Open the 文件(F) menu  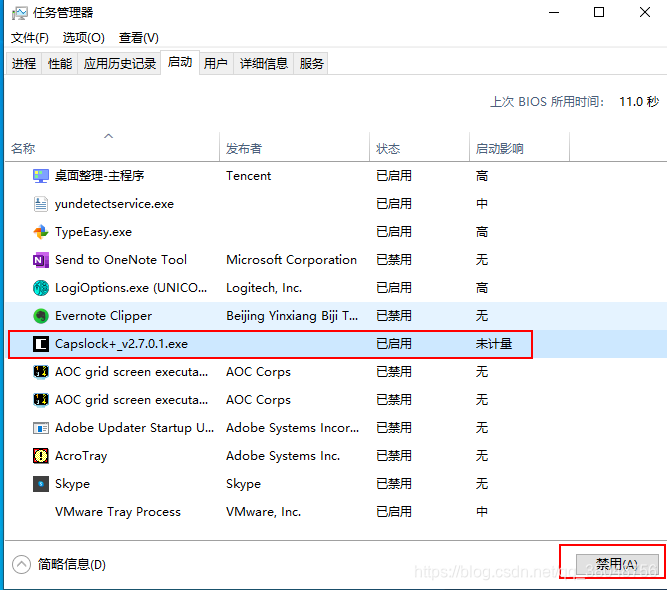(x=30, y=38)
